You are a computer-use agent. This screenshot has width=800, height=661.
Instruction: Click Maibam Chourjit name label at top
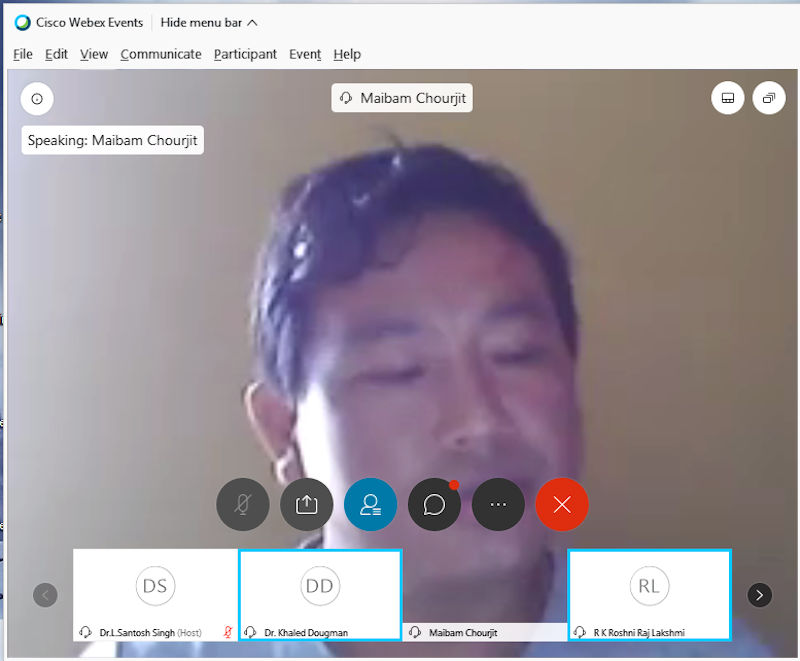402,98
